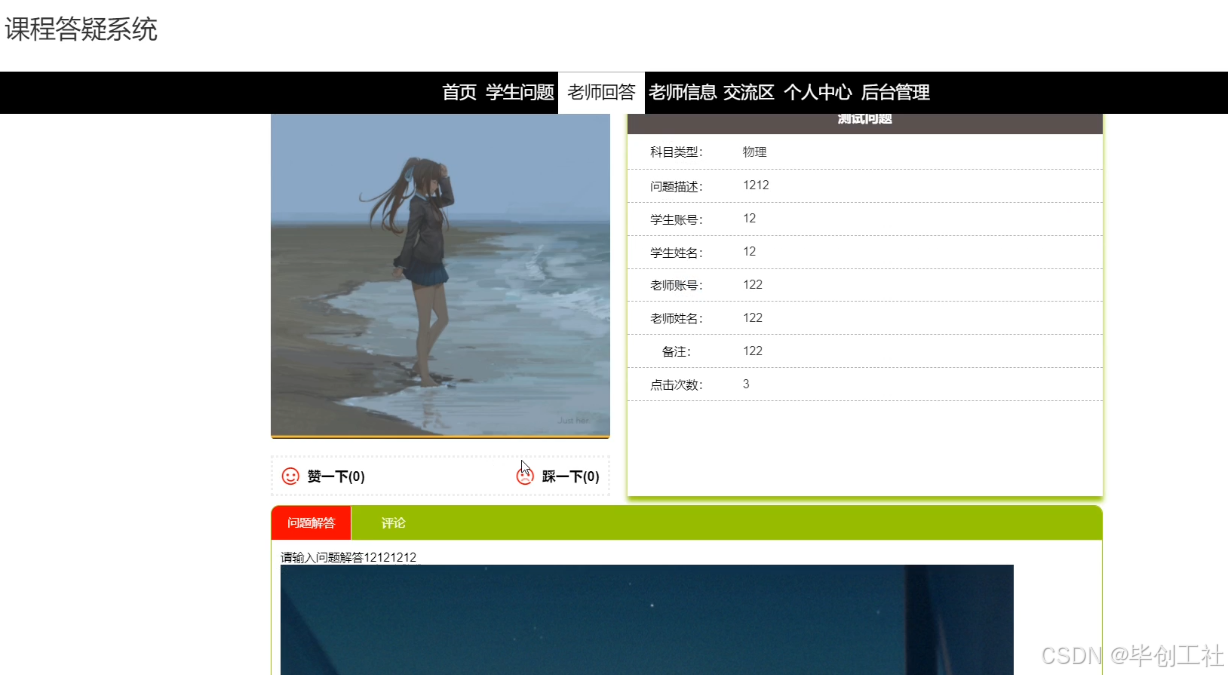Go to 老师信息 page
This screenshot has width=1228, height=675.
pyautogui.click(x=683, y=93)
